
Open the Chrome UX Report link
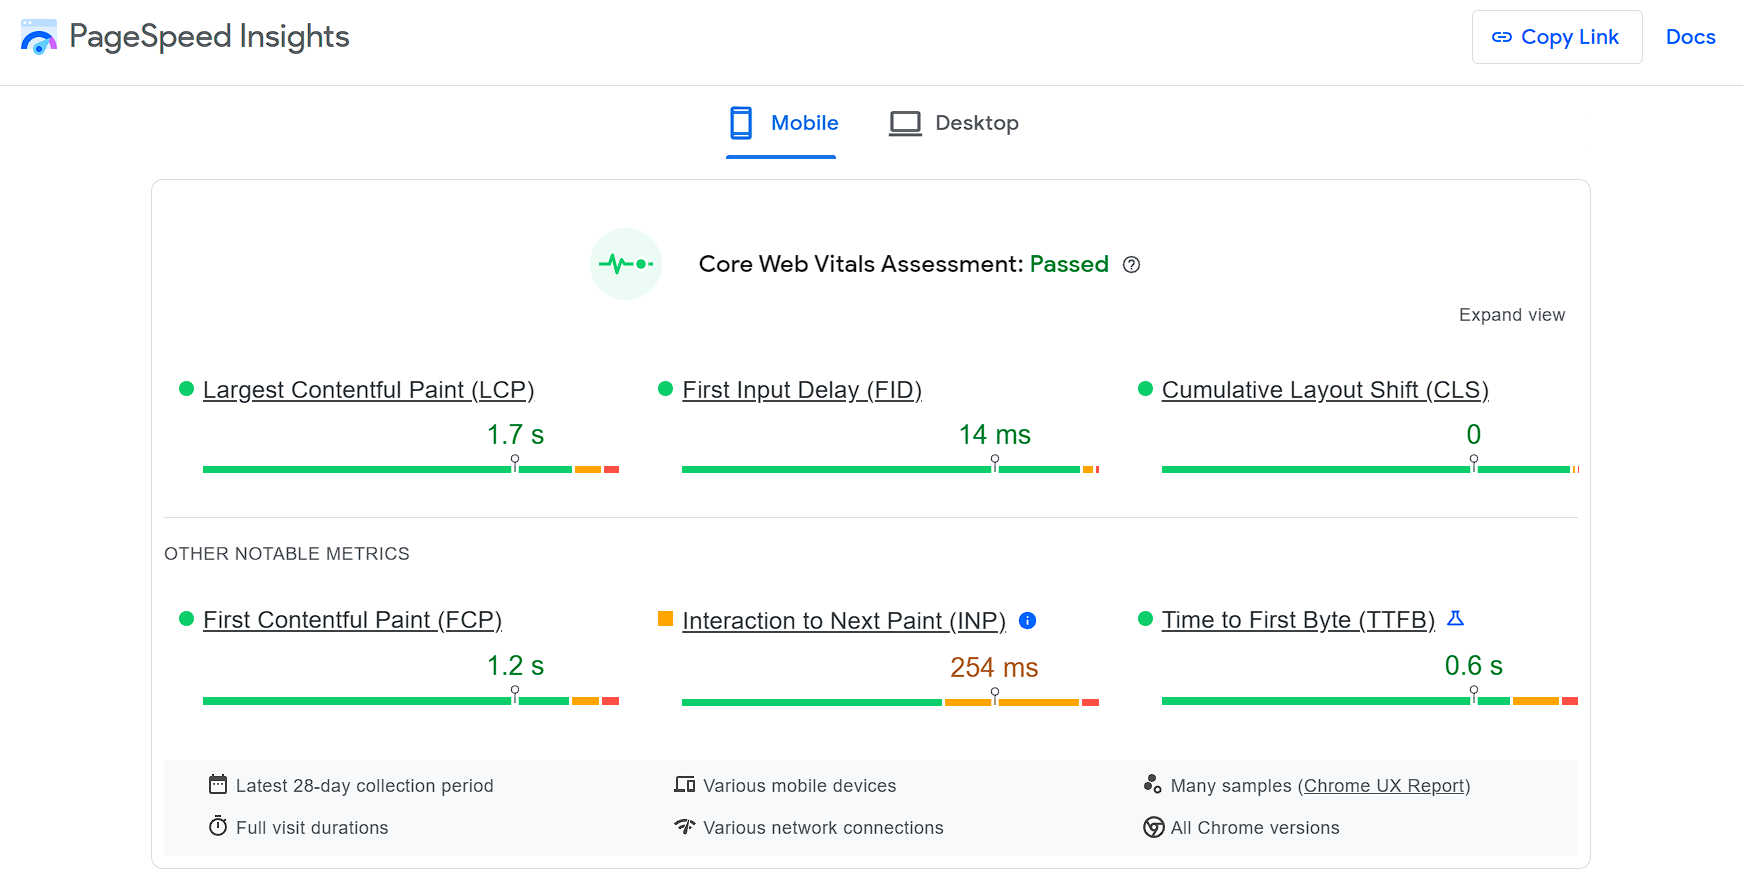coord(1384,786)
